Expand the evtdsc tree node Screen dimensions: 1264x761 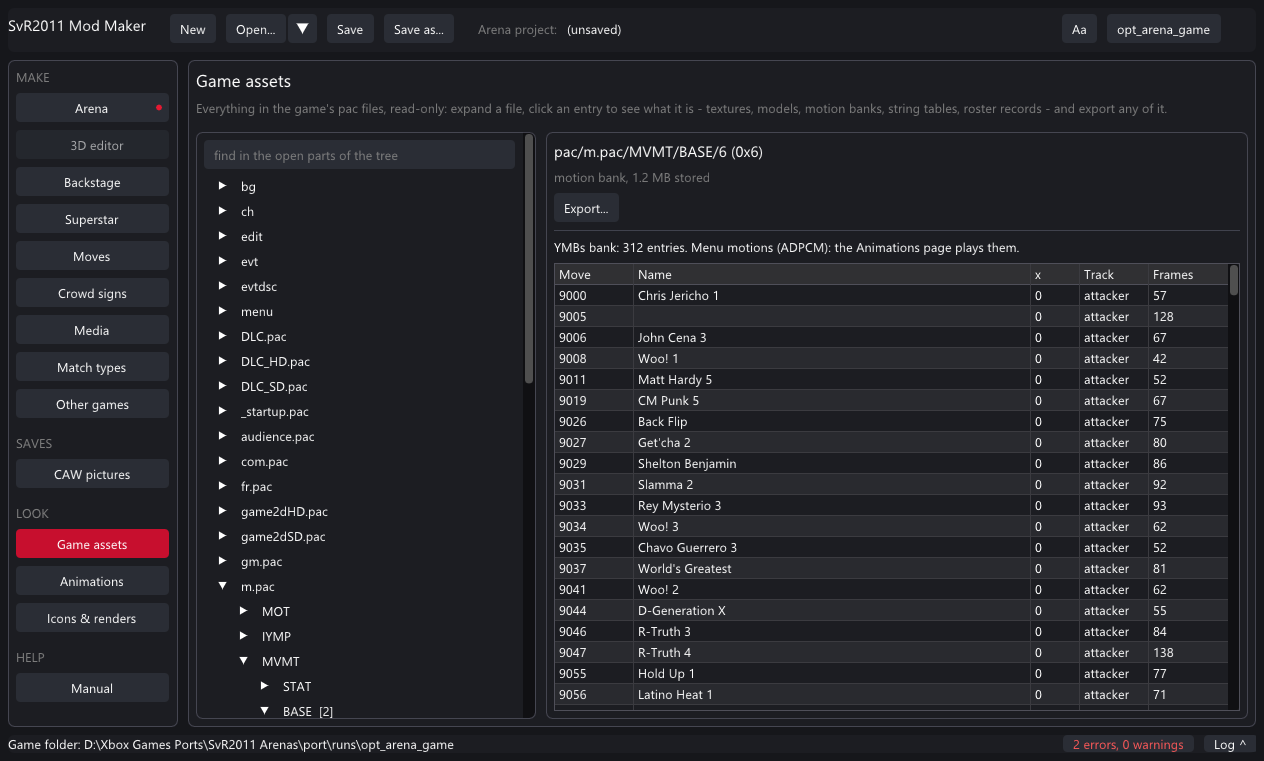223,286
